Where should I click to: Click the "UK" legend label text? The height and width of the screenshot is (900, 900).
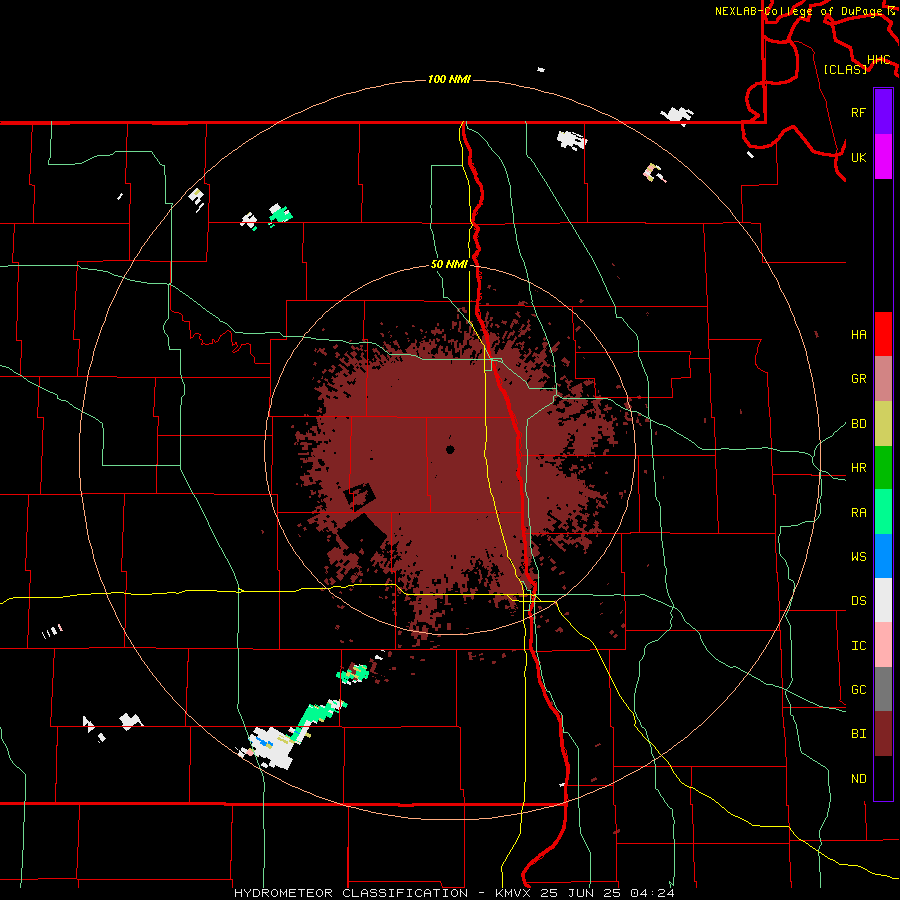858,157
